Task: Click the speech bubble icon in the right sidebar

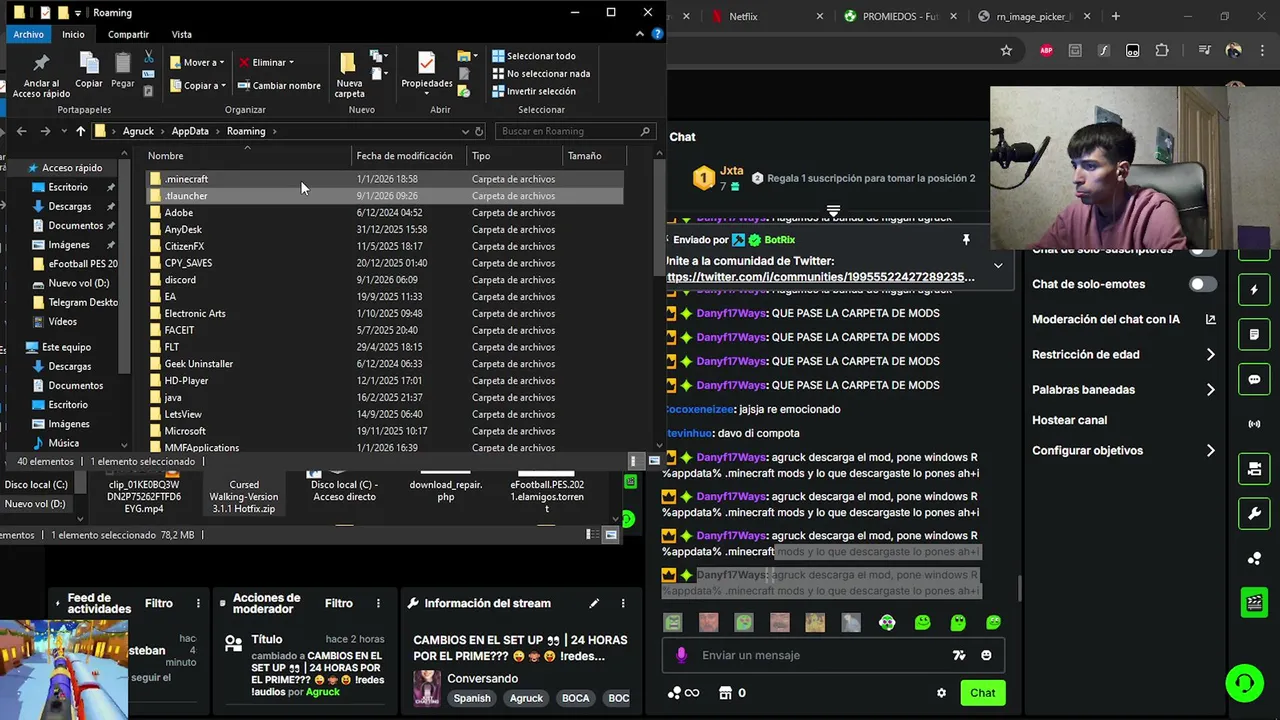Action: 1254,380
